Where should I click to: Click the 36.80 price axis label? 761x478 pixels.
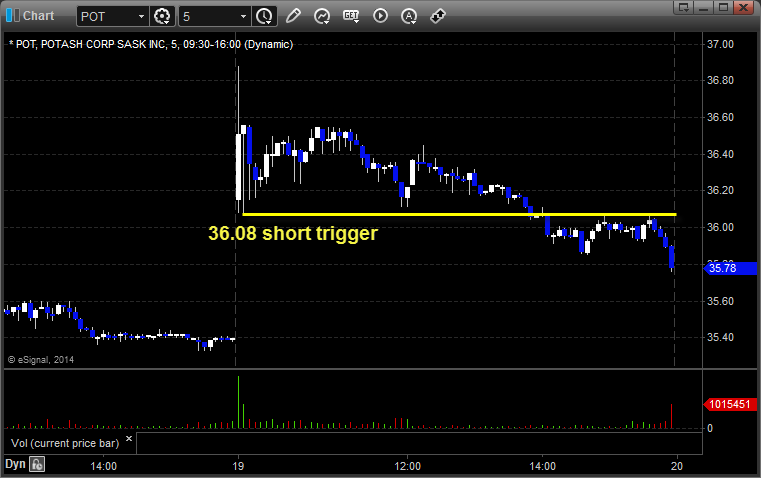click(720, 80)
